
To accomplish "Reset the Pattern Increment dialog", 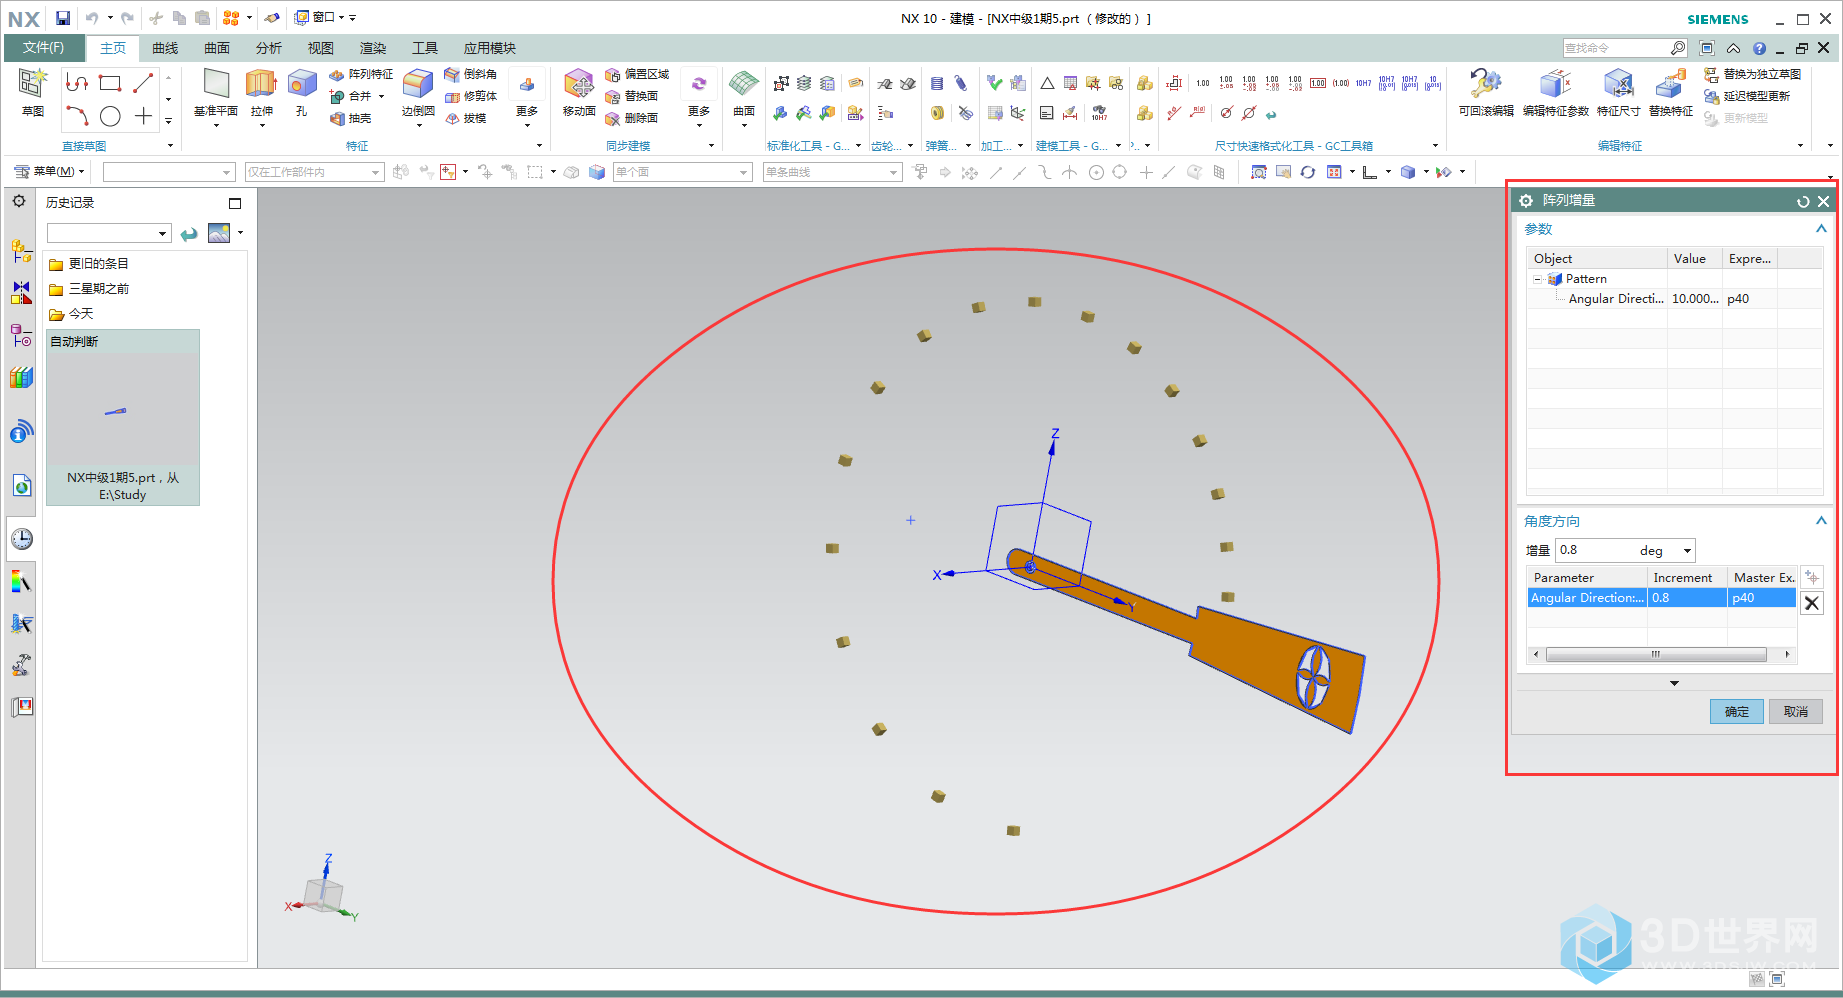I will tap(1803, 201).
